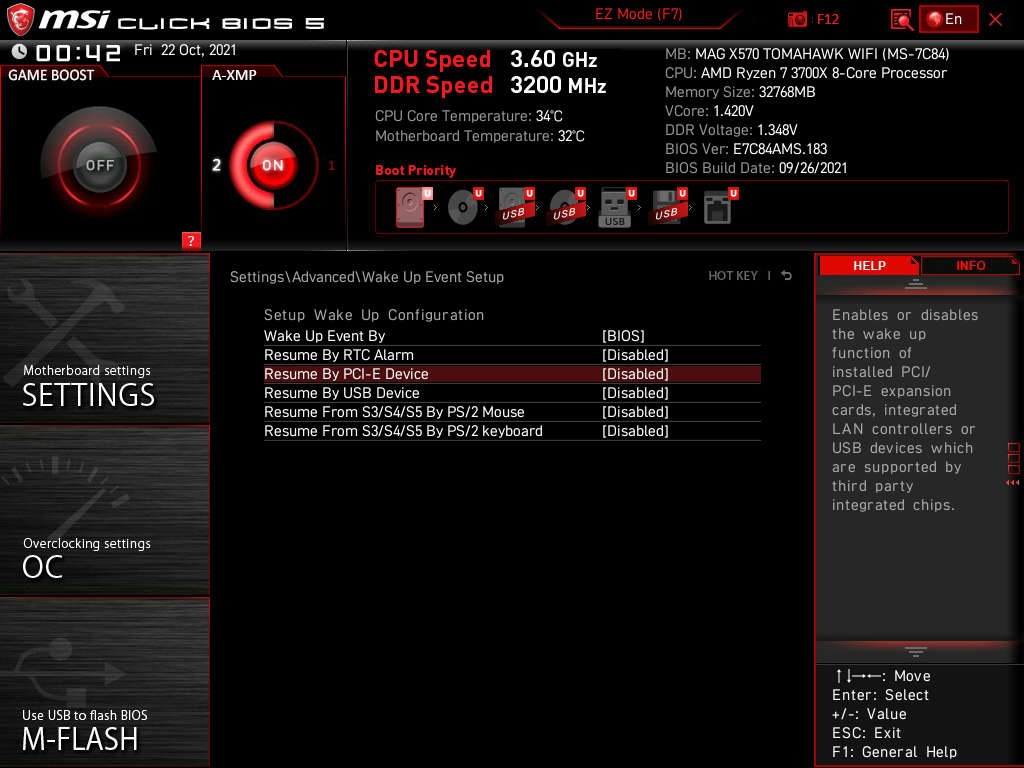Click the MSI dragon shield logo

(20, 20)
